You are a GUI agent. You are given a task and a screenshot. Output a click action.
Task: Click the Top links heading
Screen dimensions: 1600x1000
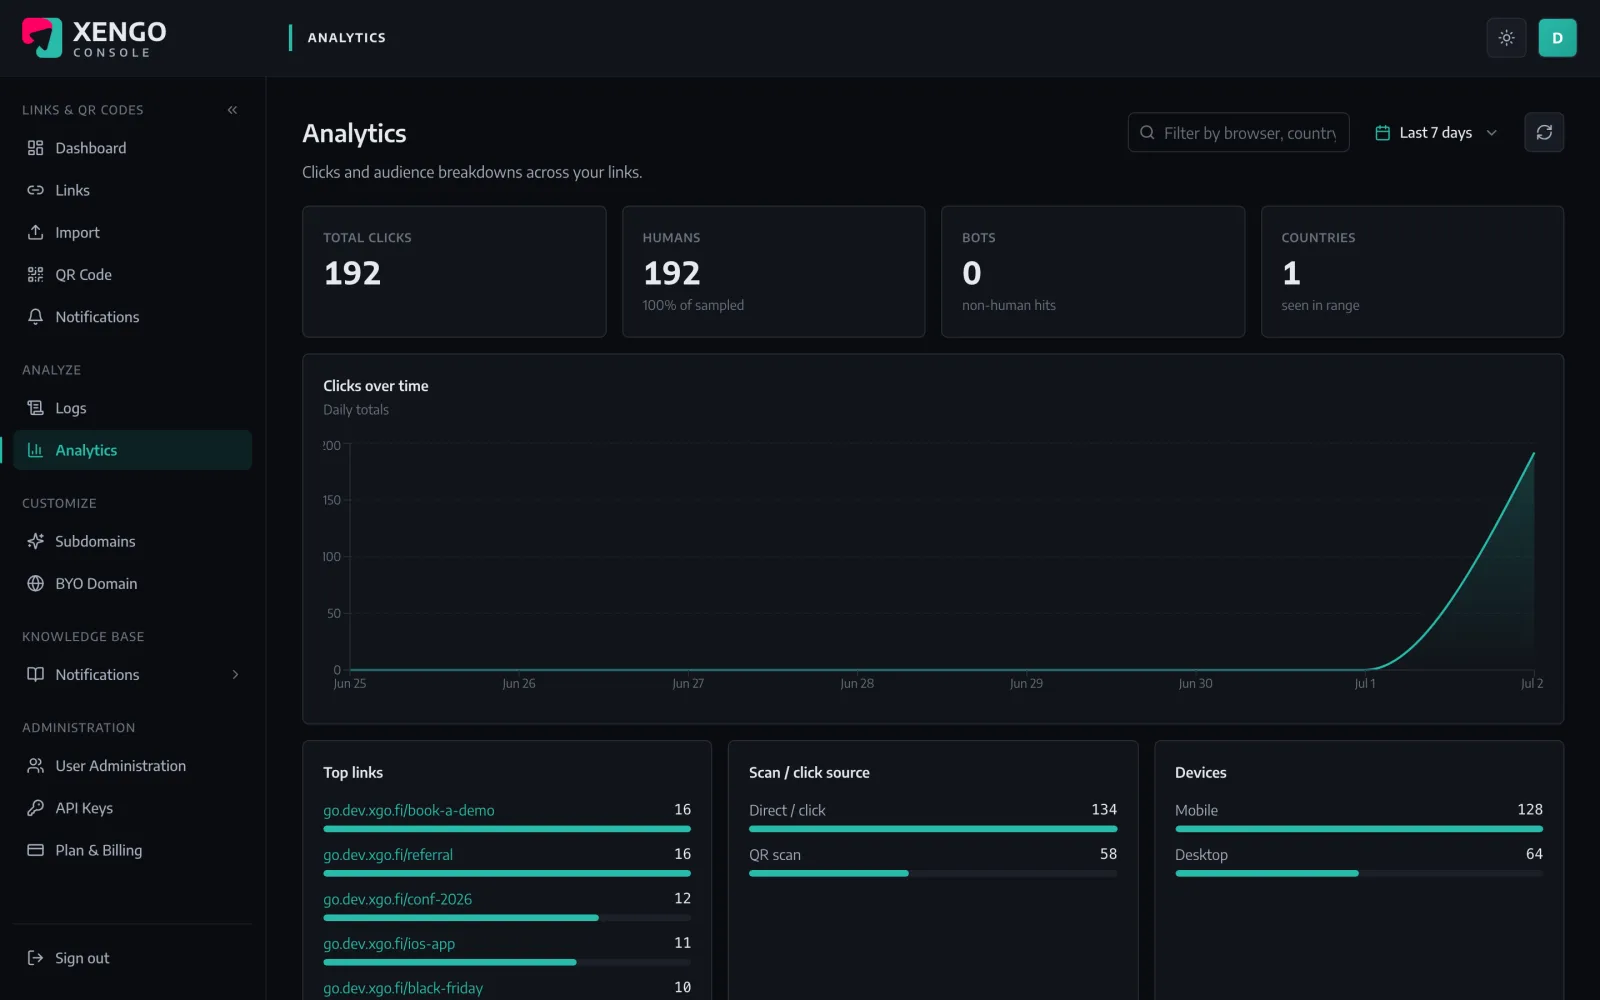353,773
